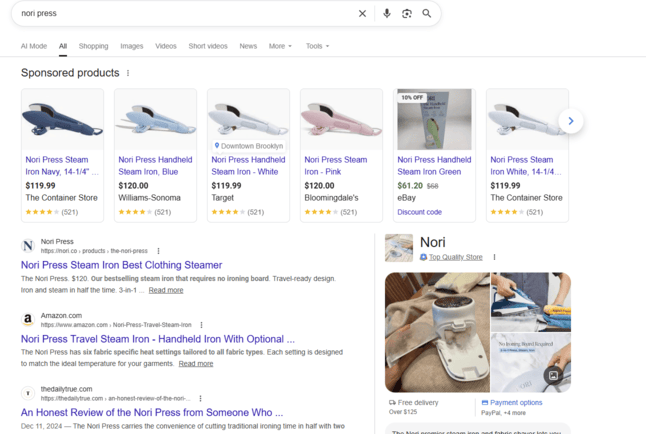Screen dimensions: 646x434
Task: Click Read more under the Amazon result
Action: tap(196, 364)
